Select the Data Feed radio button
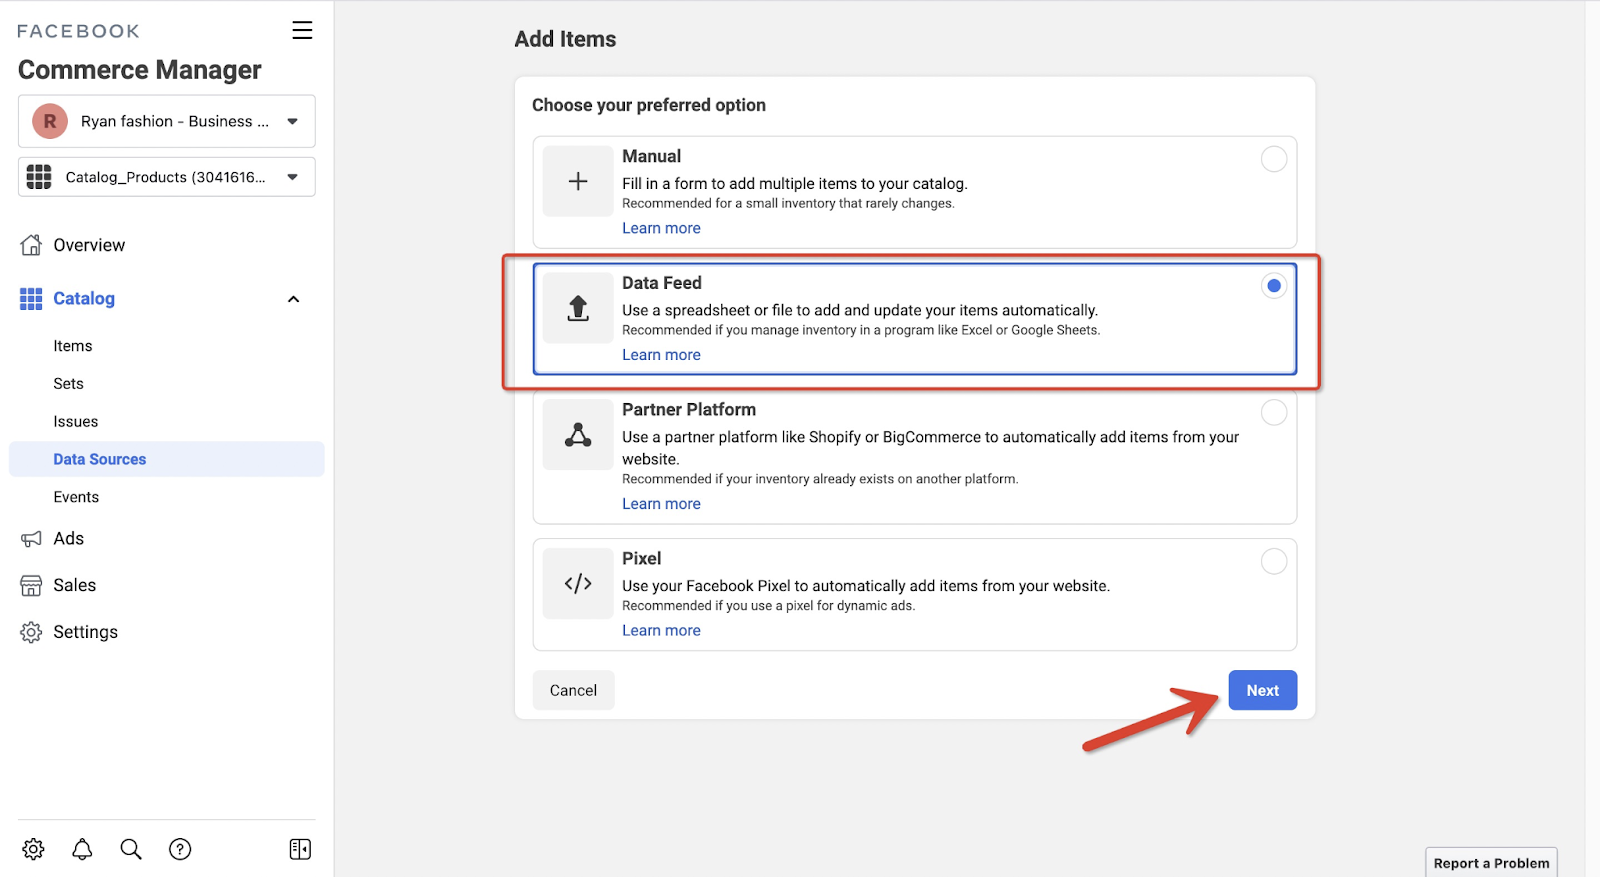The image size is (1600, 877). (x=1274, y=286)
